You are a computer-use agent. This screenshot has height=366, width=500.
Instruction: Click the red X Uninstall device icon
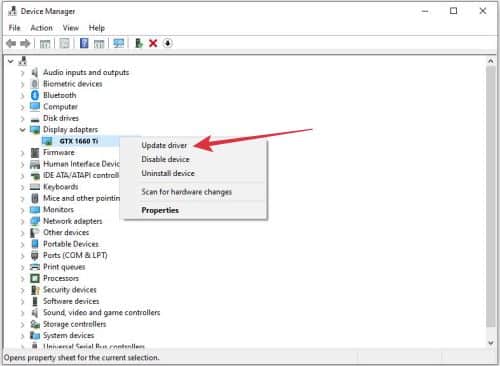pos(153,43)
